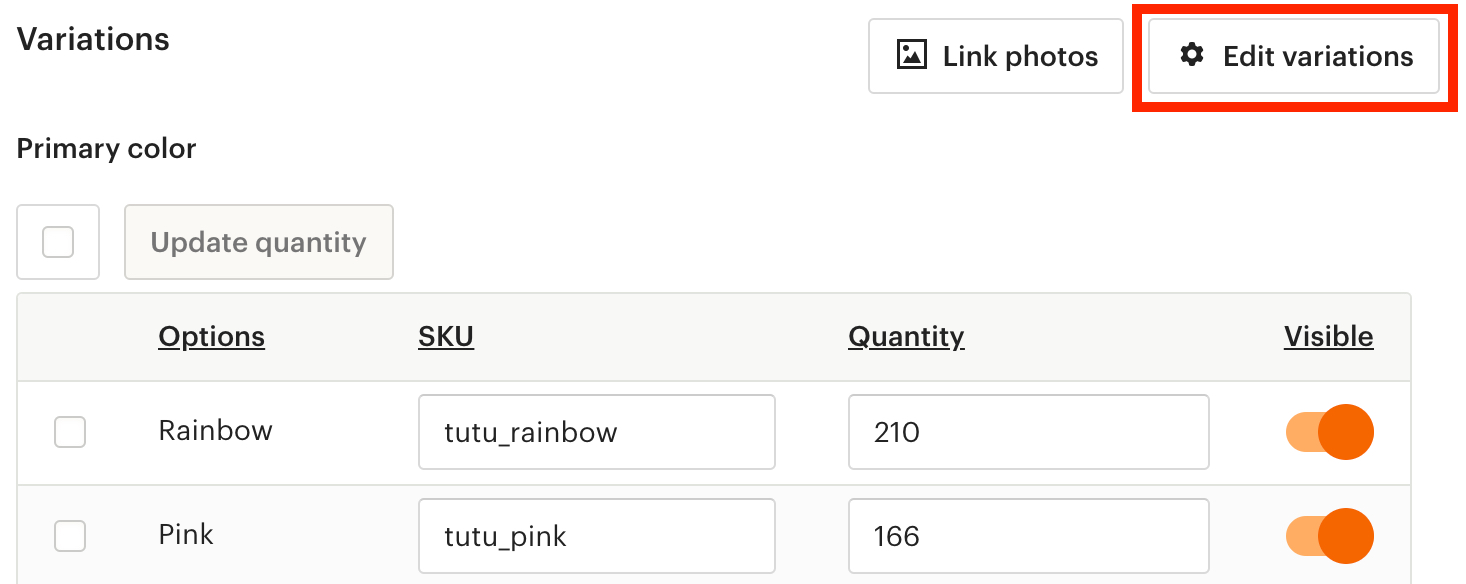Check the checkbox for the Rainbow variation
This screenshot has width=1466, height=584.
[69, 431]
